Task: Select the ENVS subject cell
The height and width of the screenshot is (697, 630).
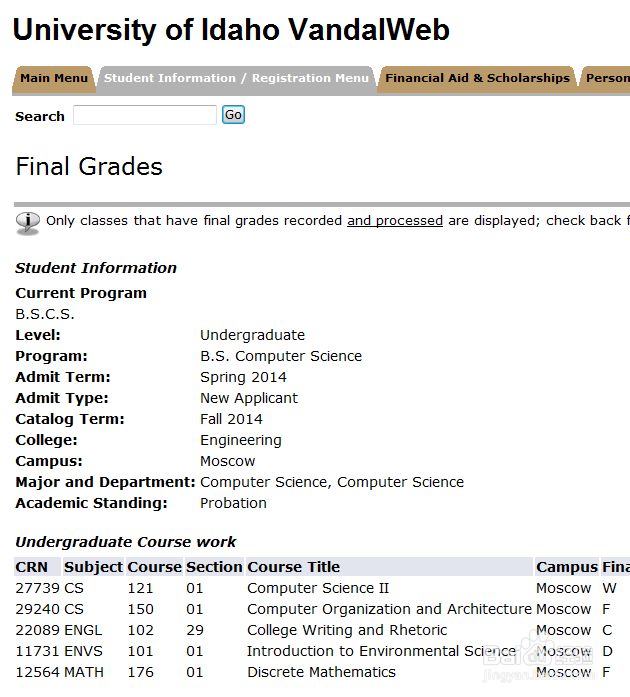Action: click(84, 651)
